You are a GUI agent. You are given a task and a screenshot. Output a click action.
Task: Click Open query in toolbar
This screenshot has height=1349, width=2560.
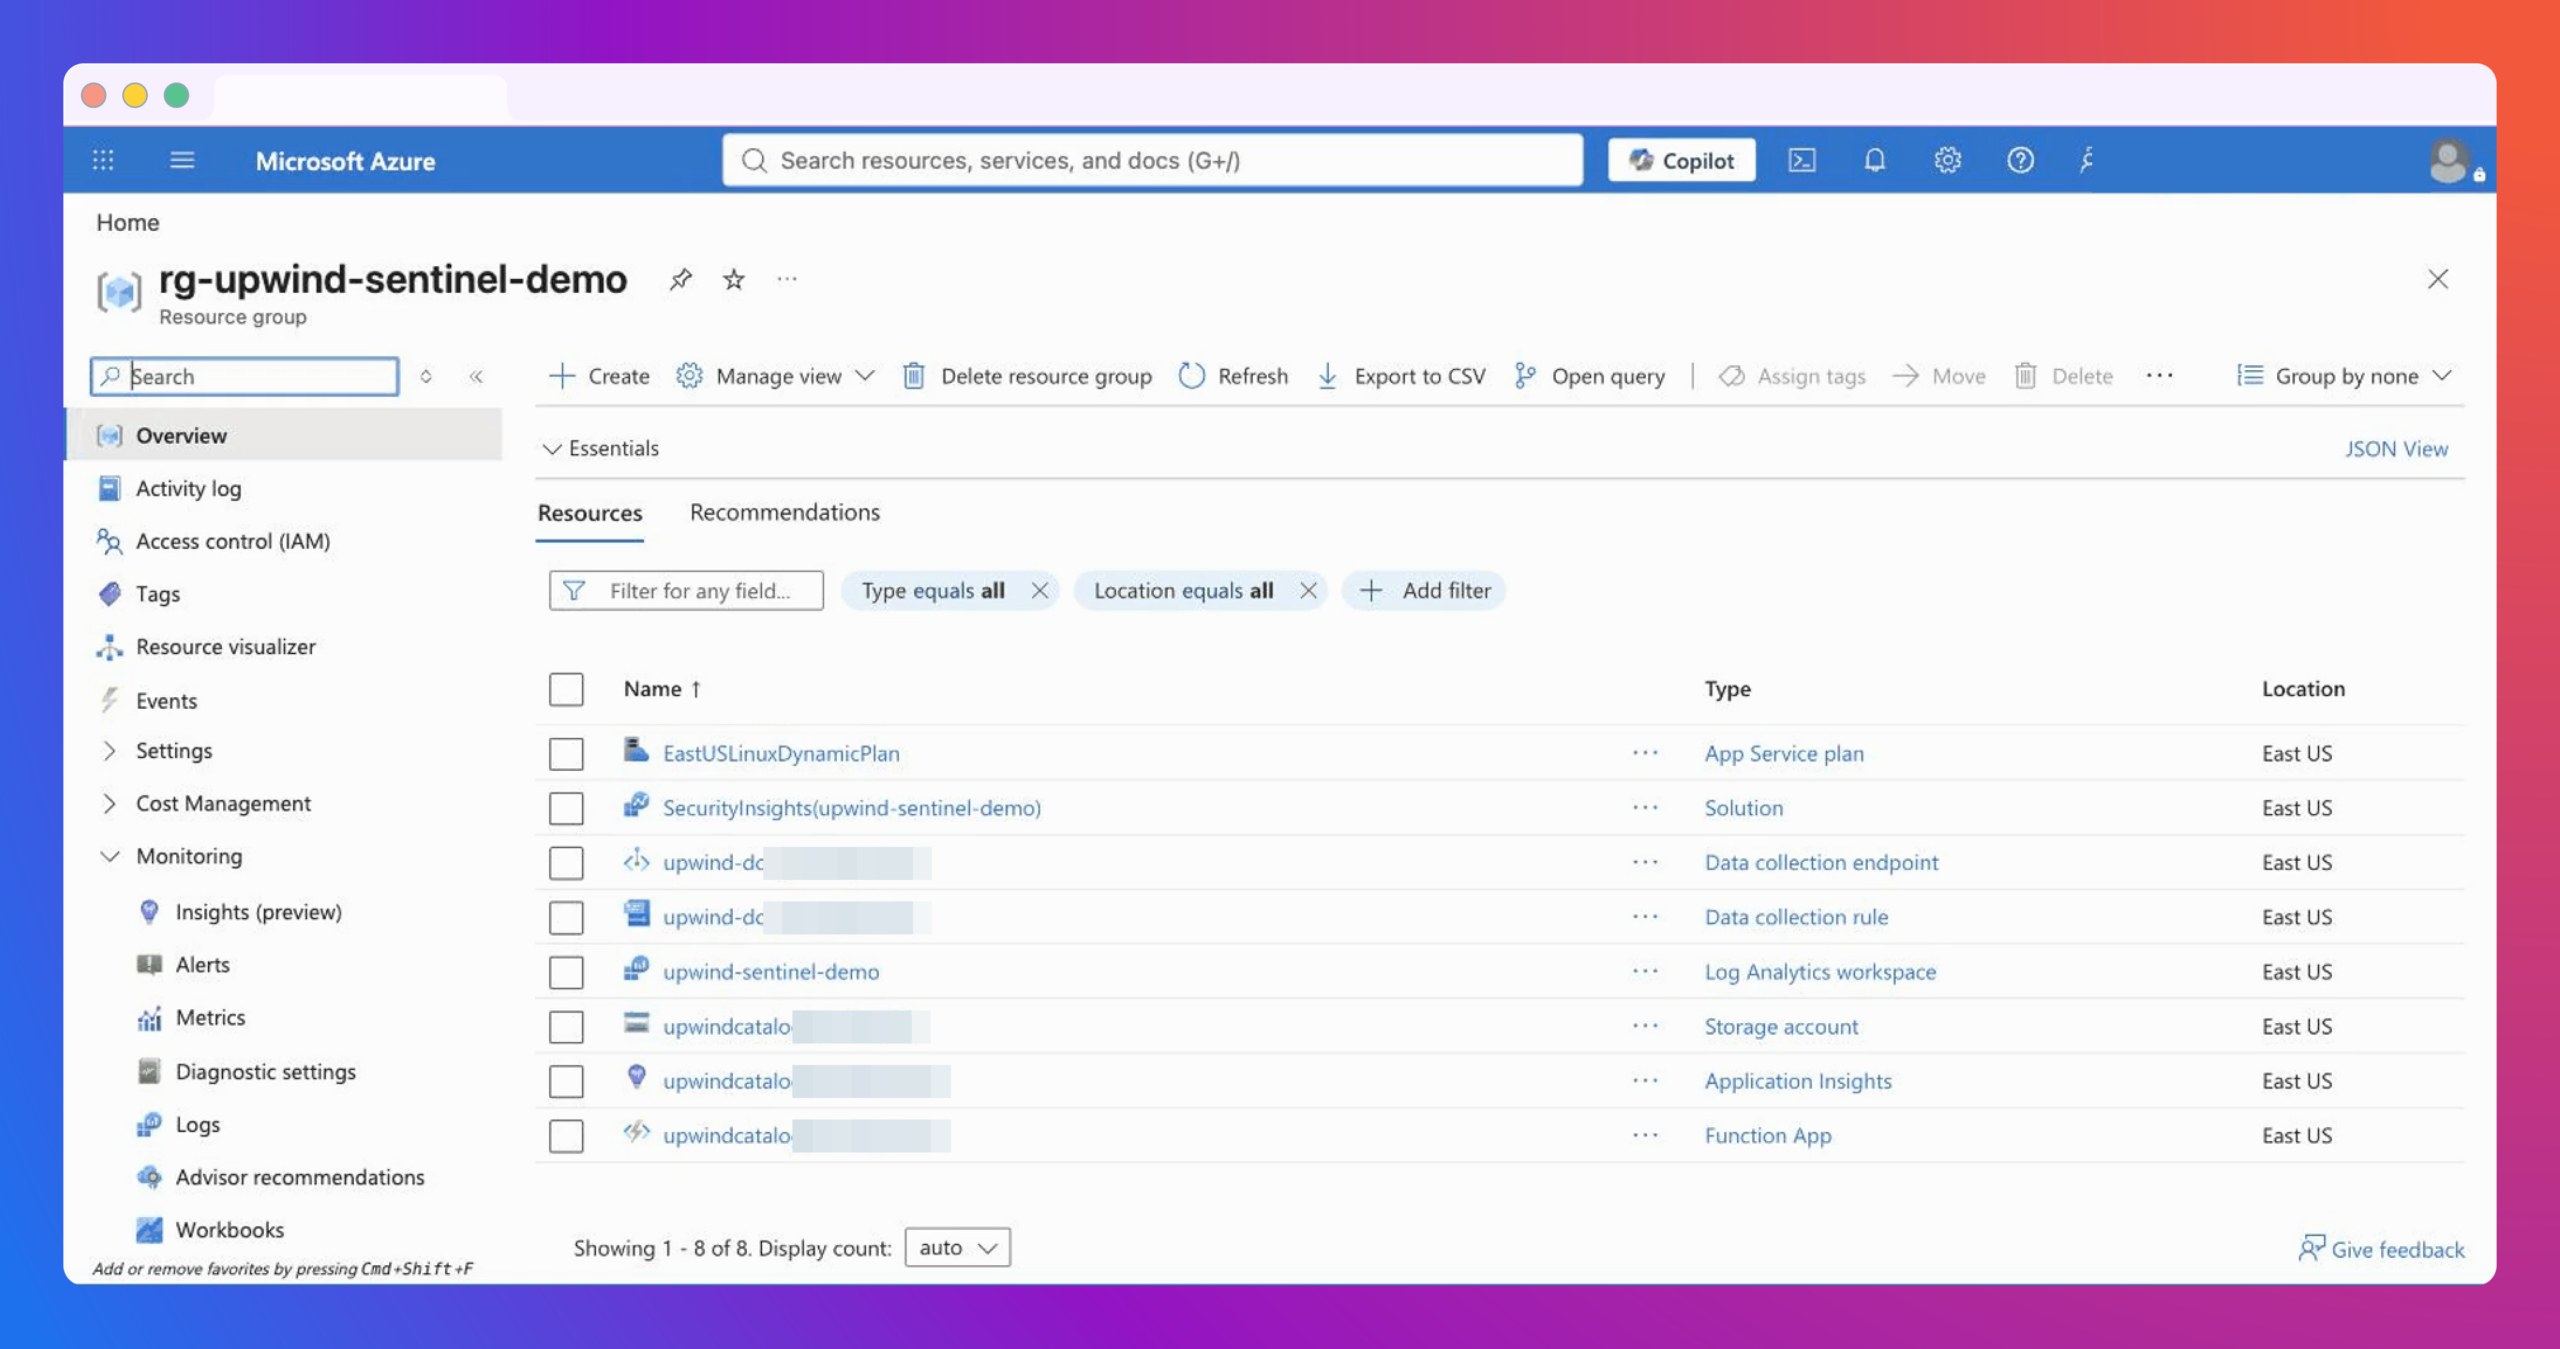[1589, 376]
